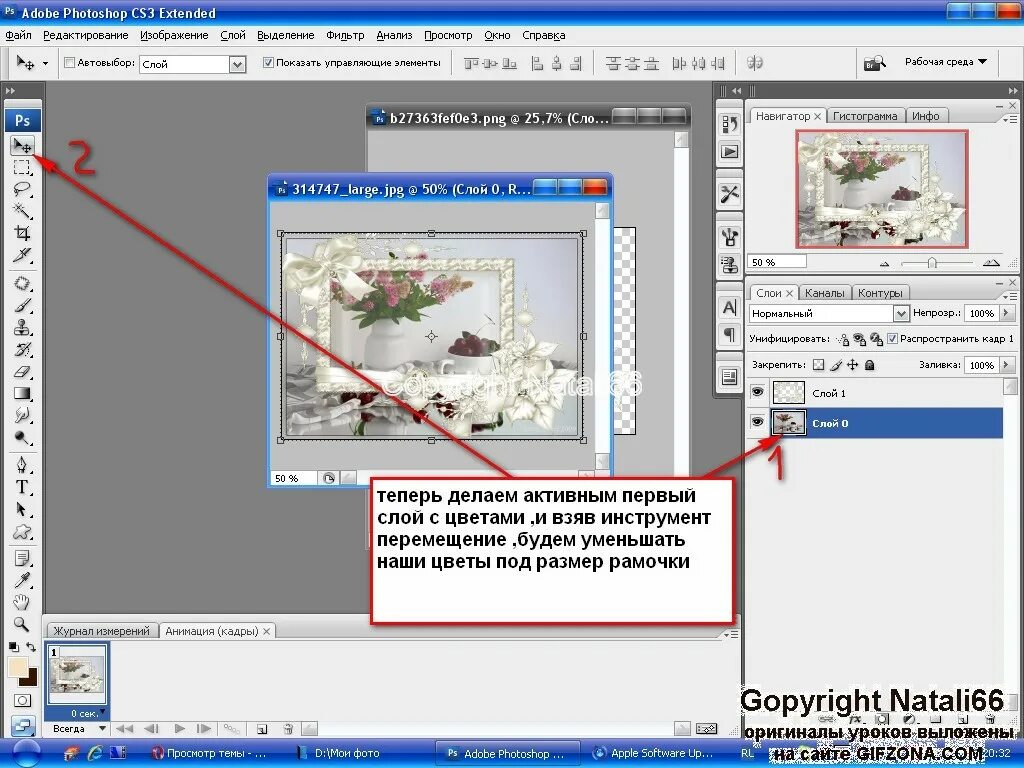Select the Eraser tool
The image size is (1024, 768).
tap(22, 372)
